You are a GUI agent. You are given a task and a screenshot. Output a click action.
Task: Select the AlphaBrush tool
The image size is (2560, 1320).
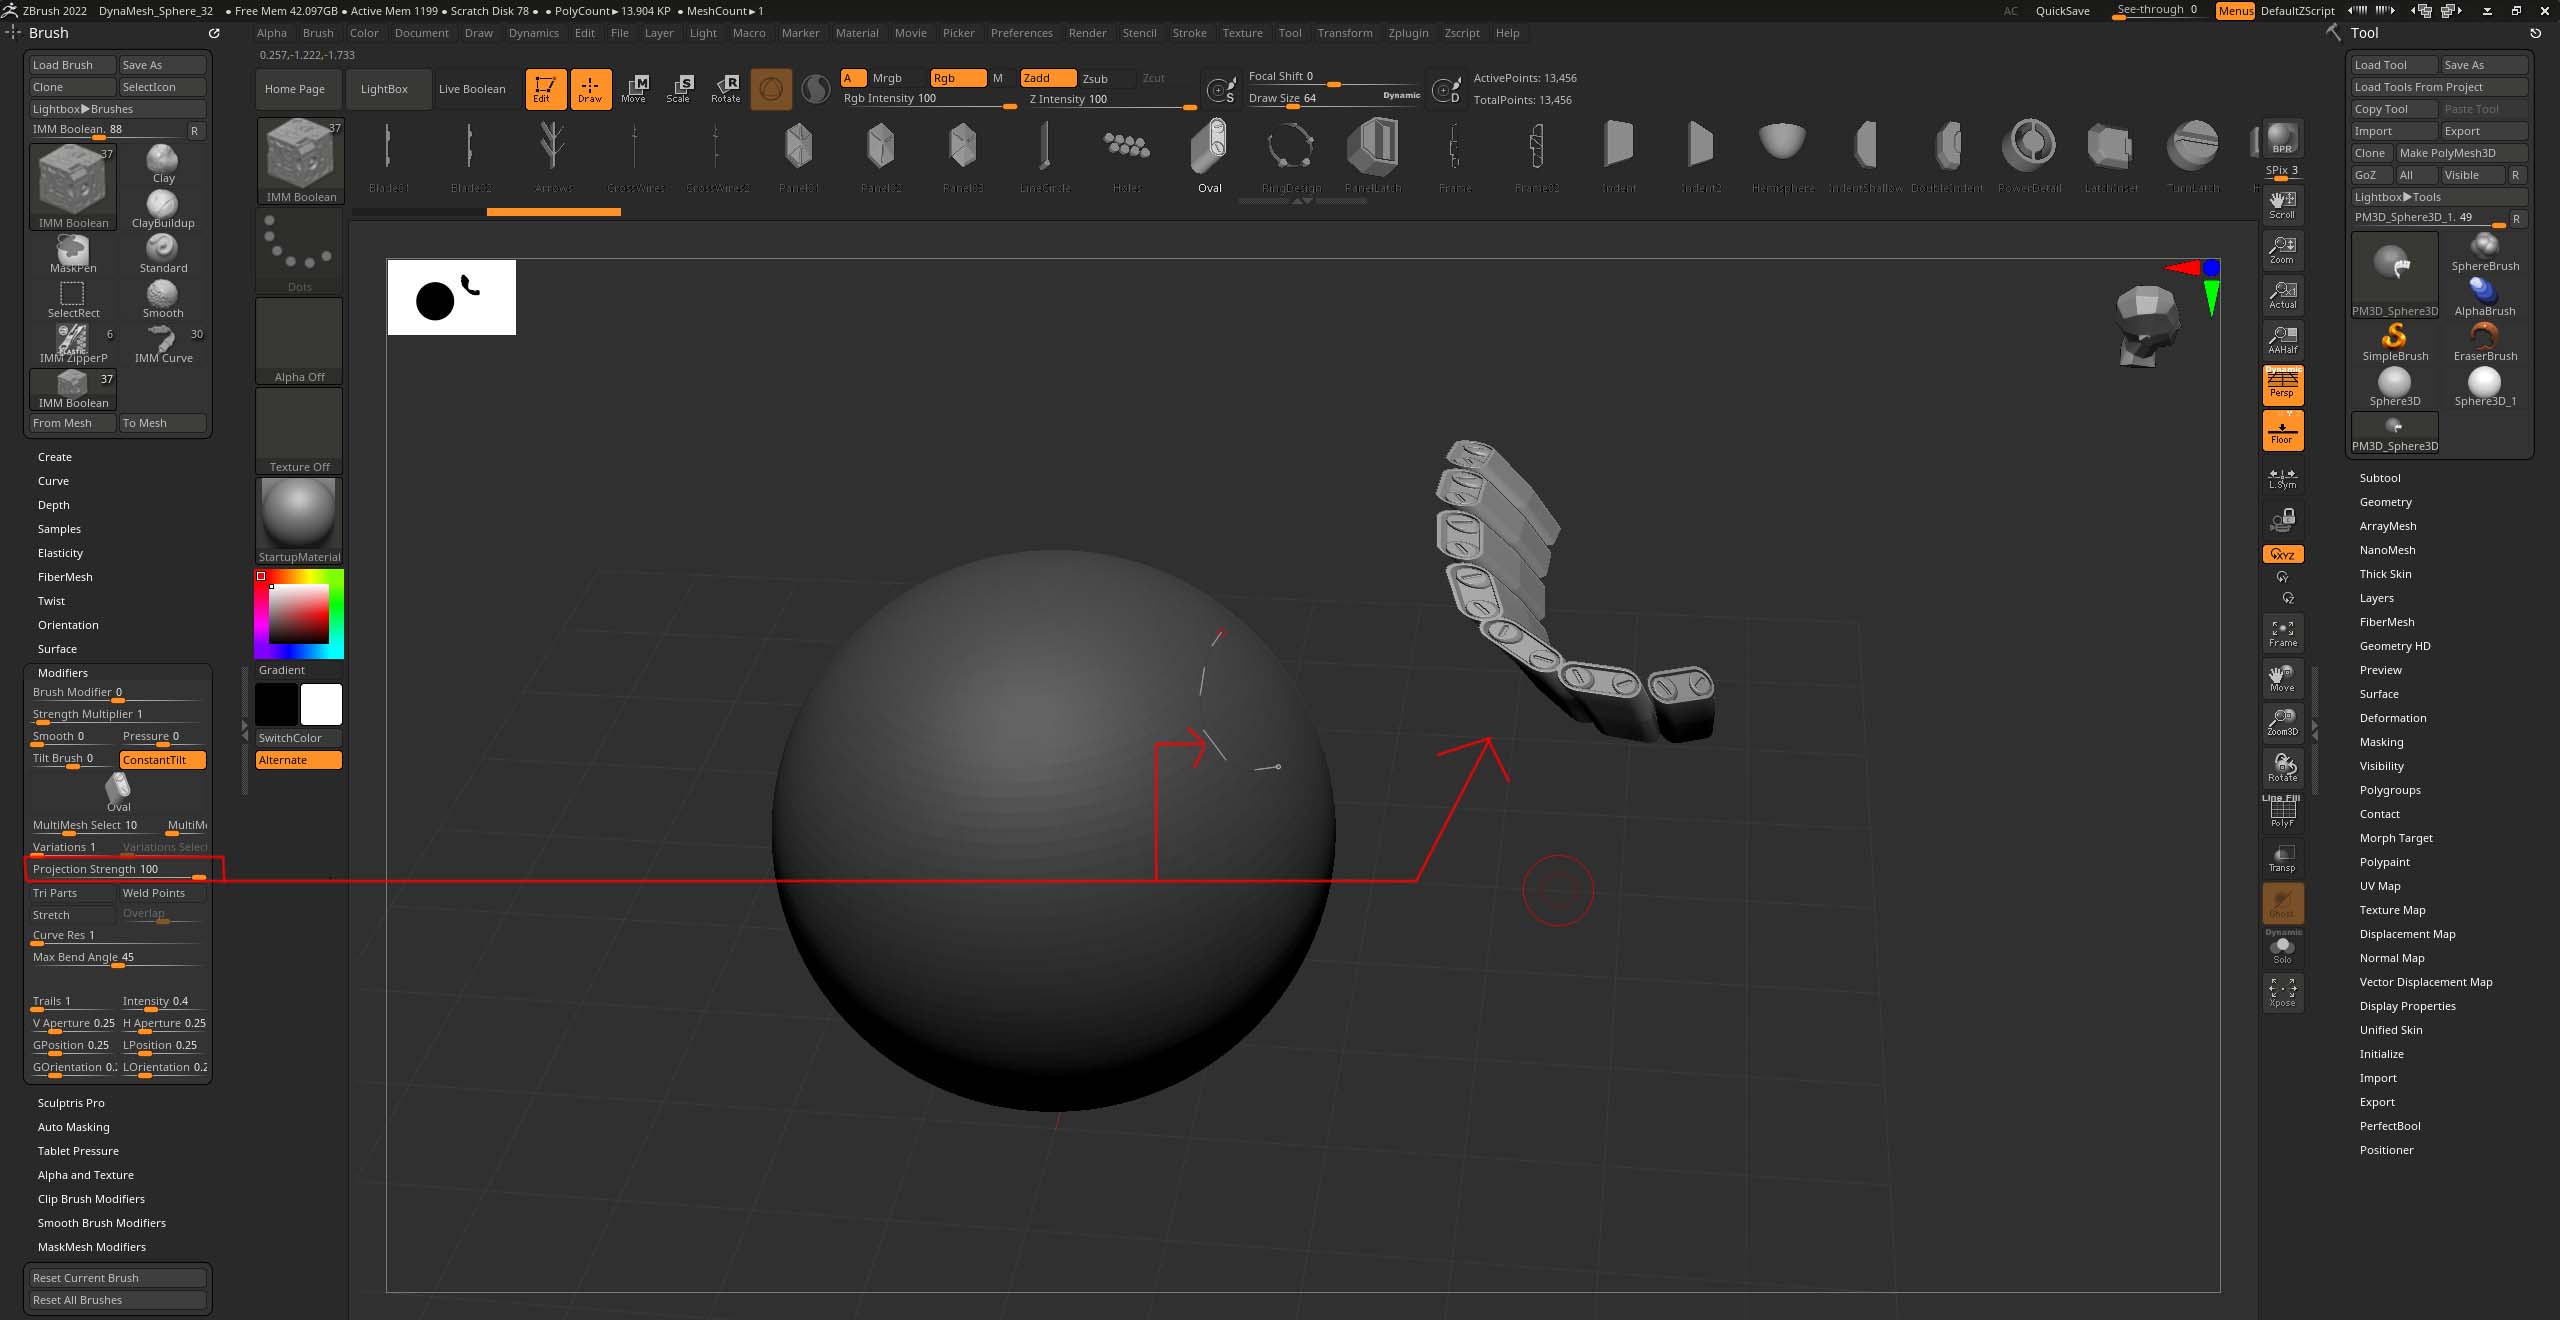click(x=2485, y=298)
